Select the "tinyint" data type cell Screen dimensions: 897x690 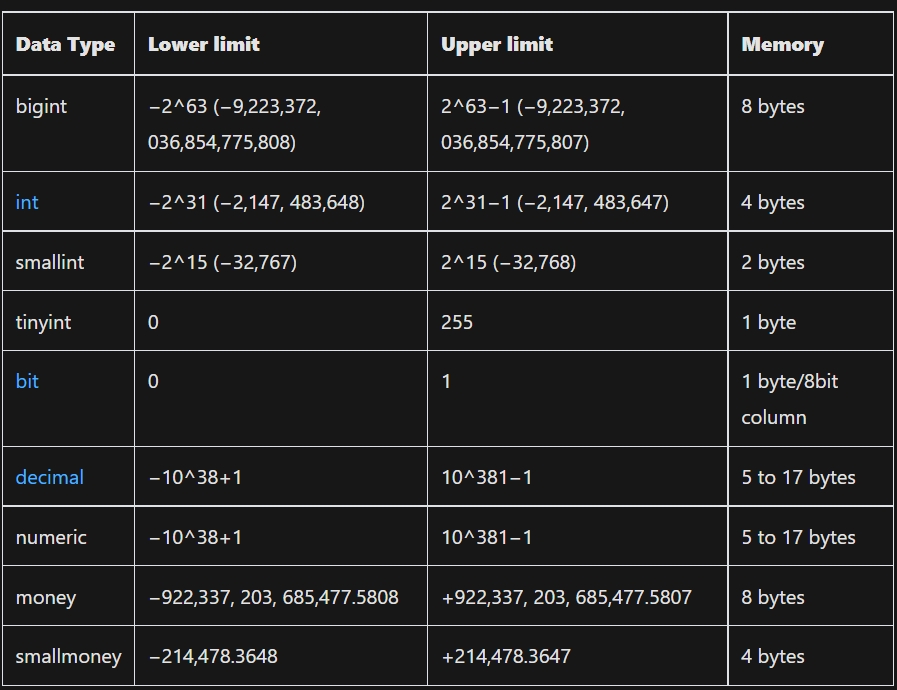pos(43,322)
